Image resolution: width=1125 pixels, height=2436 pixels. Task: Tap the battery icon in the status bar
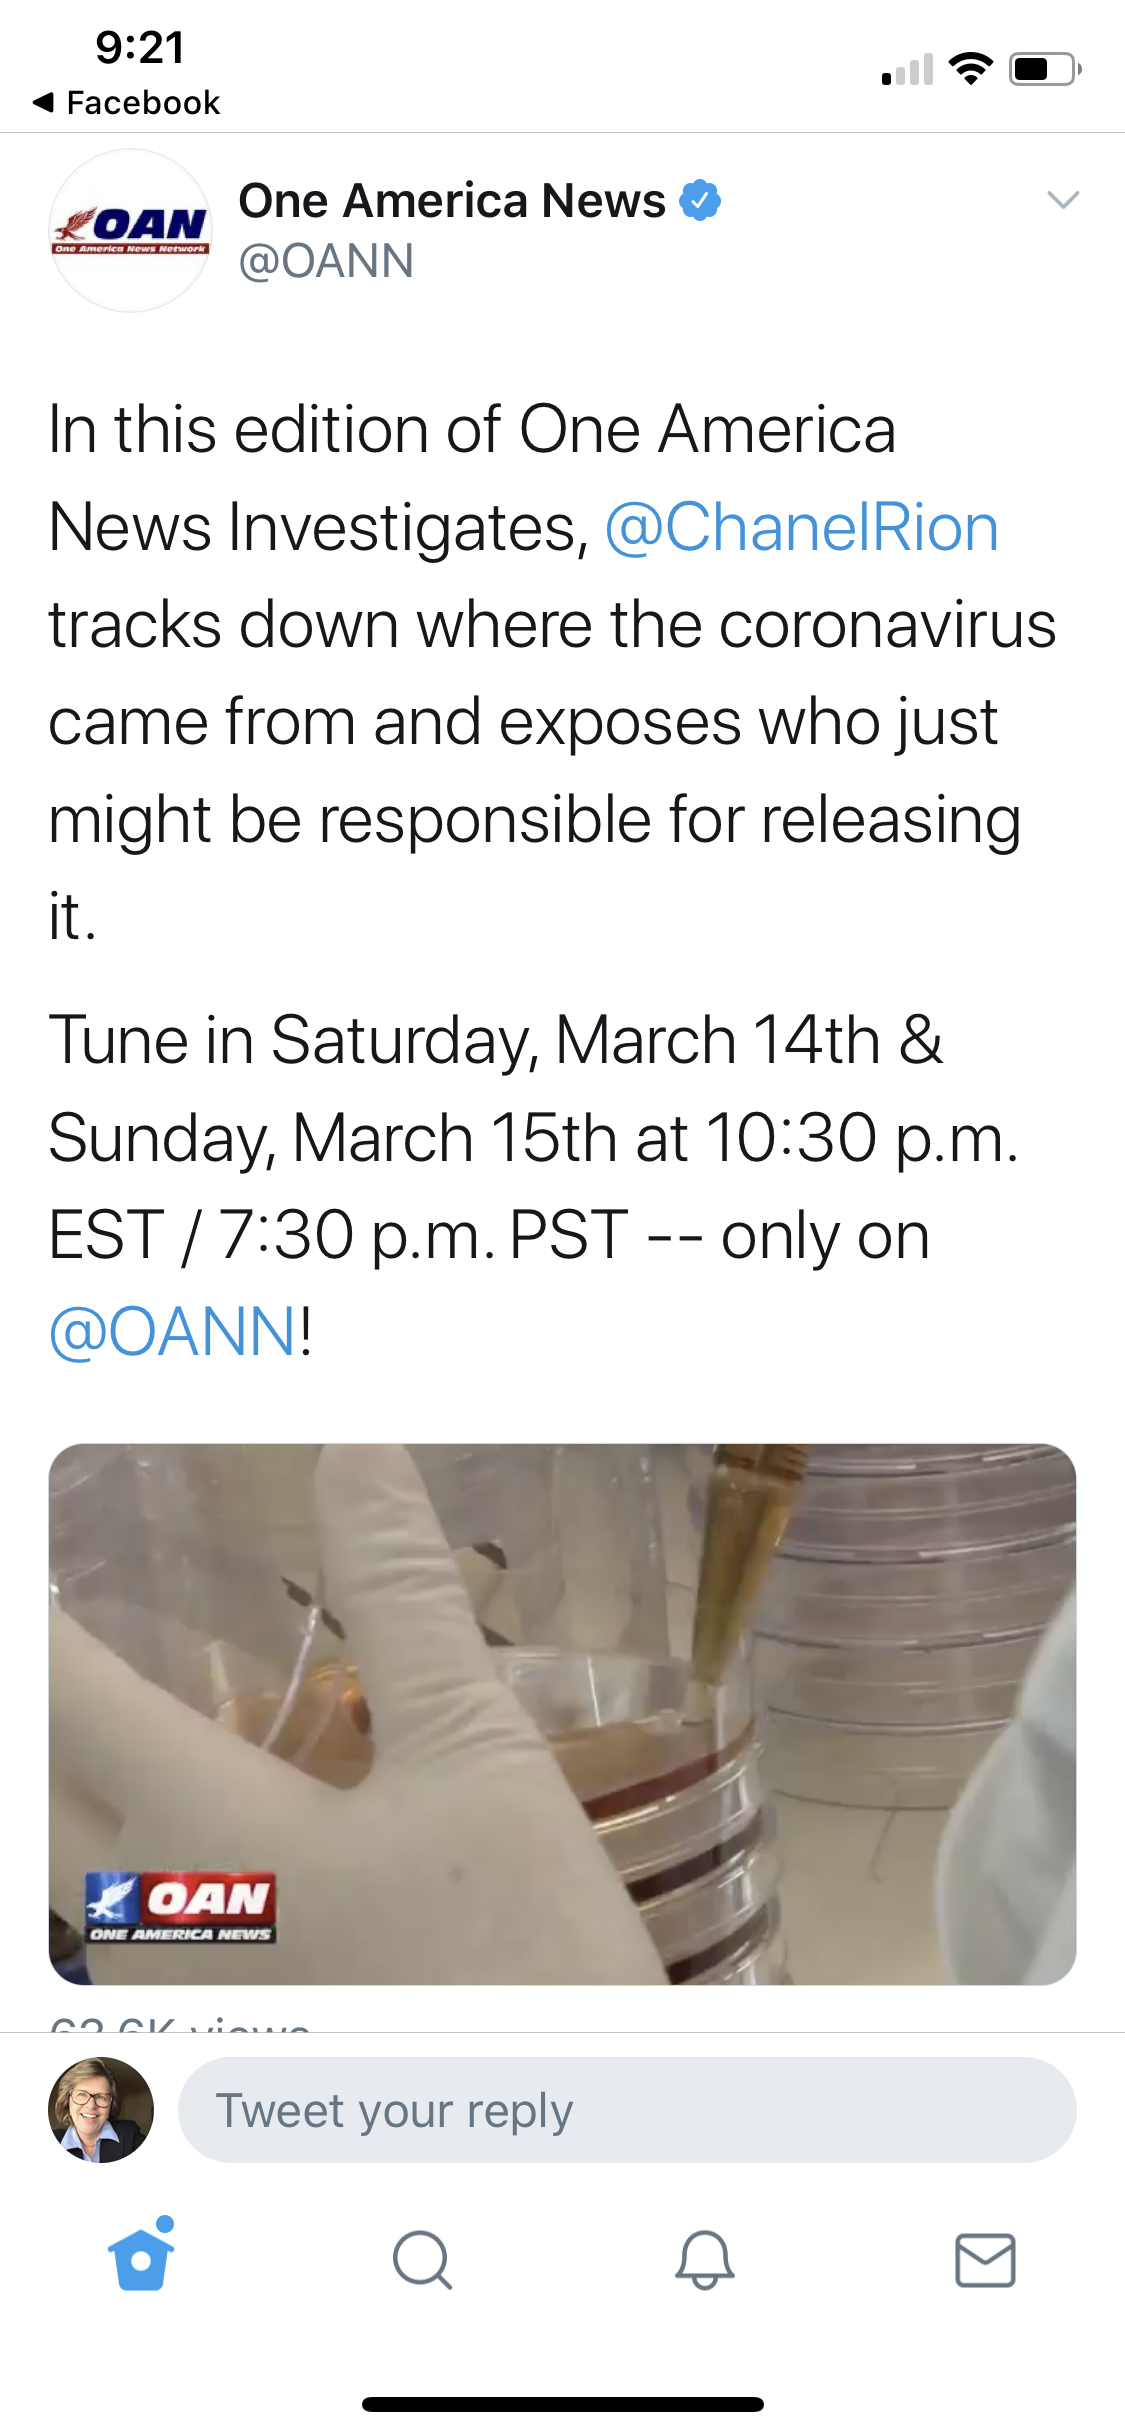[x=1044, y=69]
